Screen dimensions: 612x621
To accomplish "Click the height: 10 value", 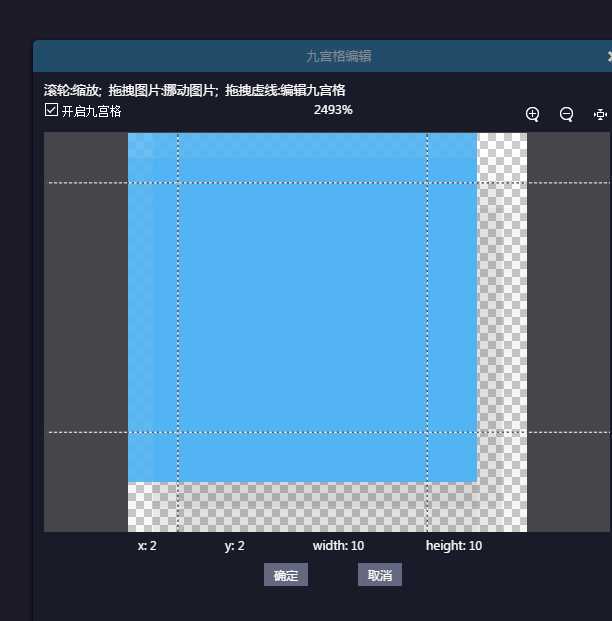I will point(454,546).
